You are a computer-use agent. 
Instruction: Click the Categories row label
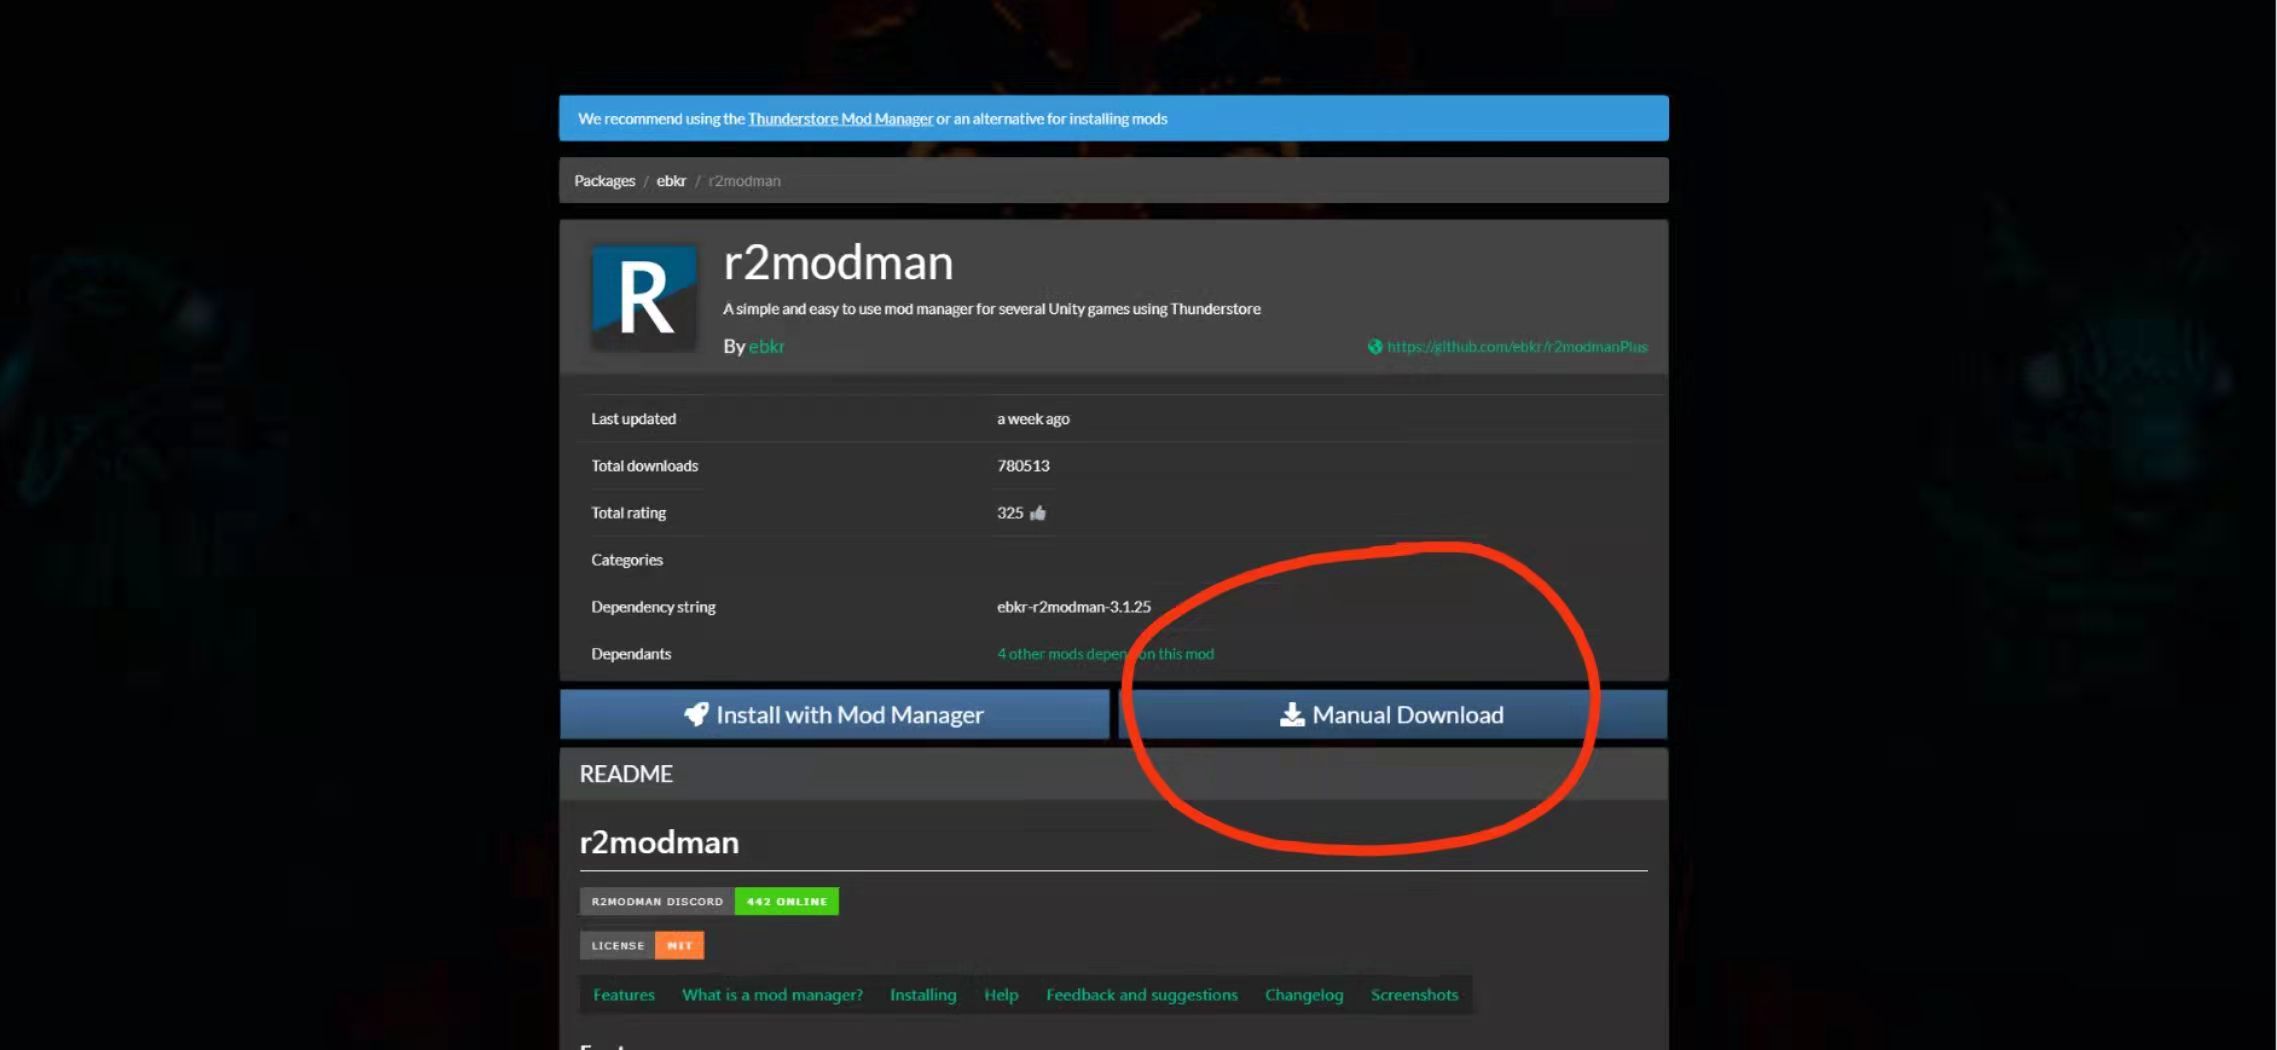coord(627,560)
